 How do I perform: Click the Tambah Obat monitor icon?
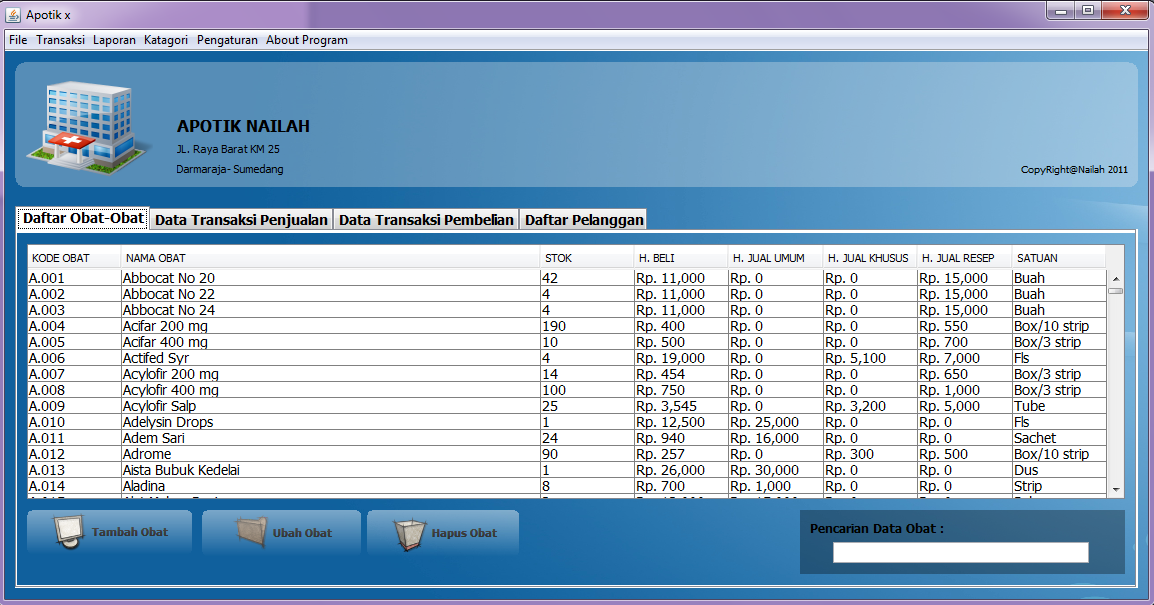[x=68, y=531]
